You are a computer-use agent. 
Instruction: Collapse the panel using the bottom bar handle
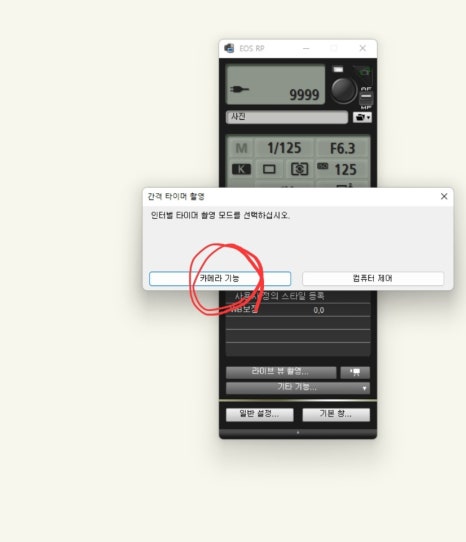pyautogui.click(x=298, y=433)
